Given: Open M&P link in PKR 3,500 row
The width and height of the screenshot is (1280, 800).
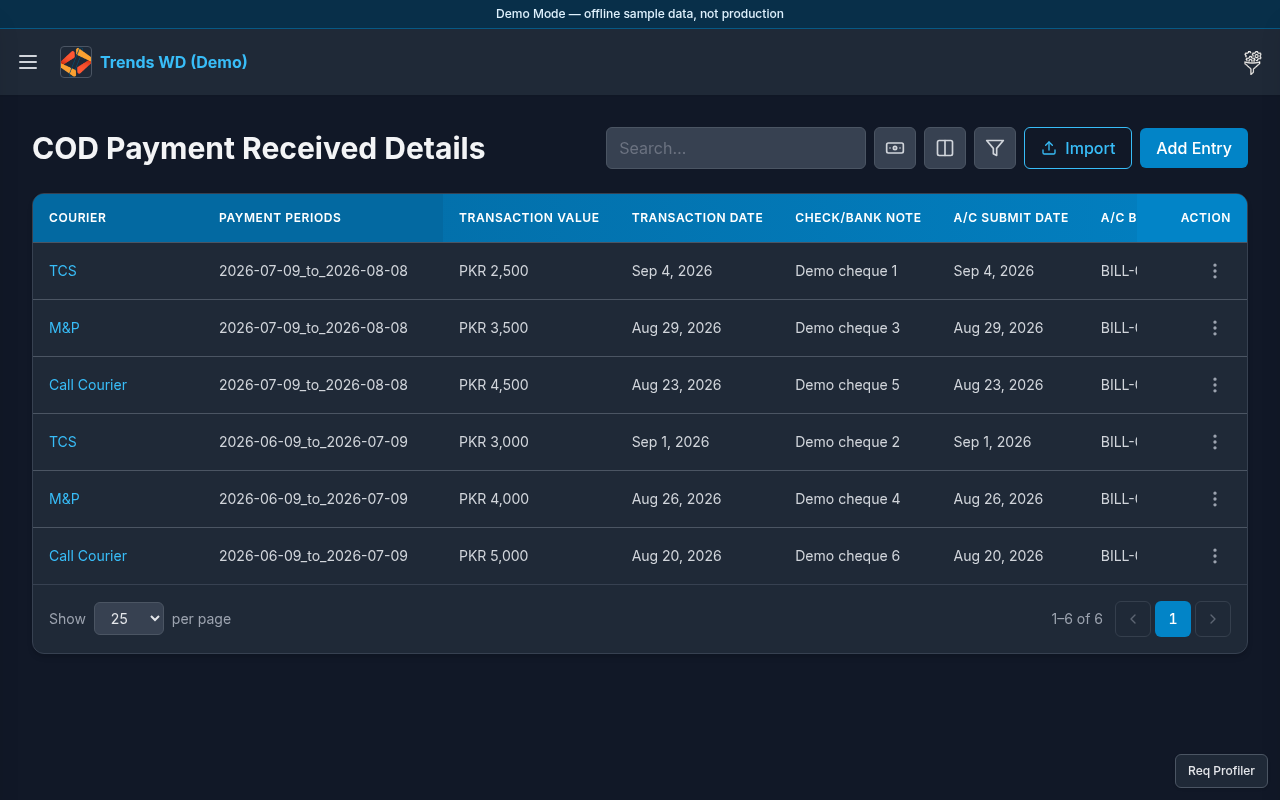Looking at the screenshot, I should (64, 328).
